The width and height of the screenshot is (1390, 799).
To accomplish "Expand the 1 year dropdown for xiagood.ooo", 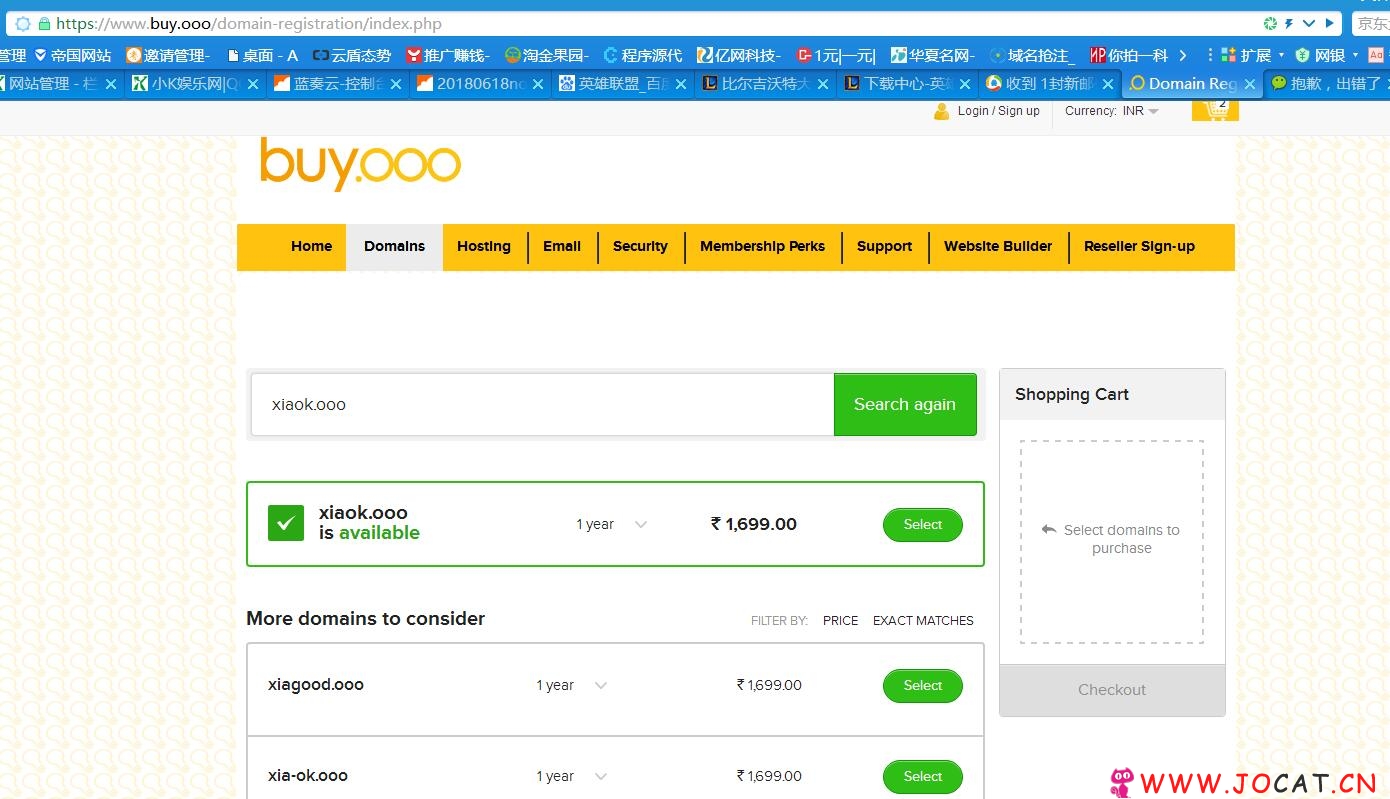I will click(572, 685).
